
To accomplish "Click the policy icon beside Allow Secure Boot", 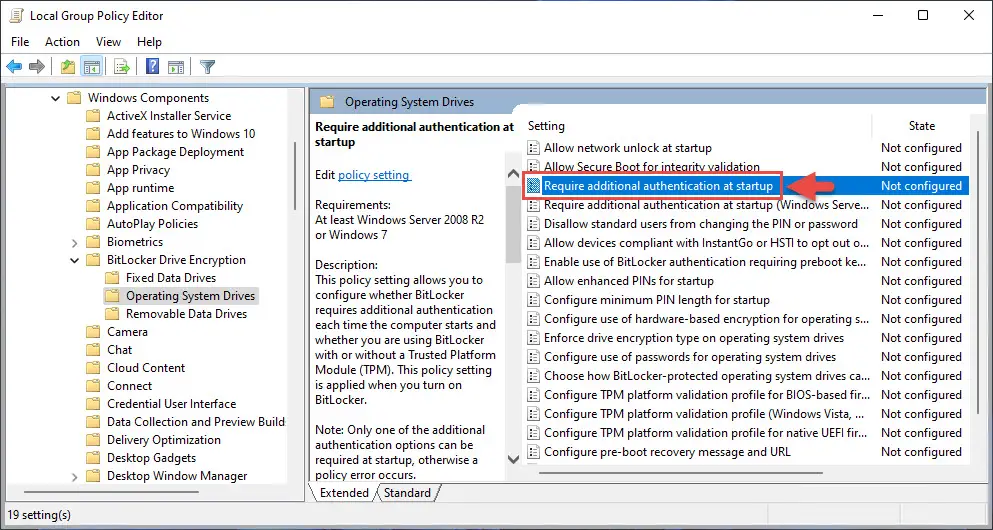I will tap(533, 167).
